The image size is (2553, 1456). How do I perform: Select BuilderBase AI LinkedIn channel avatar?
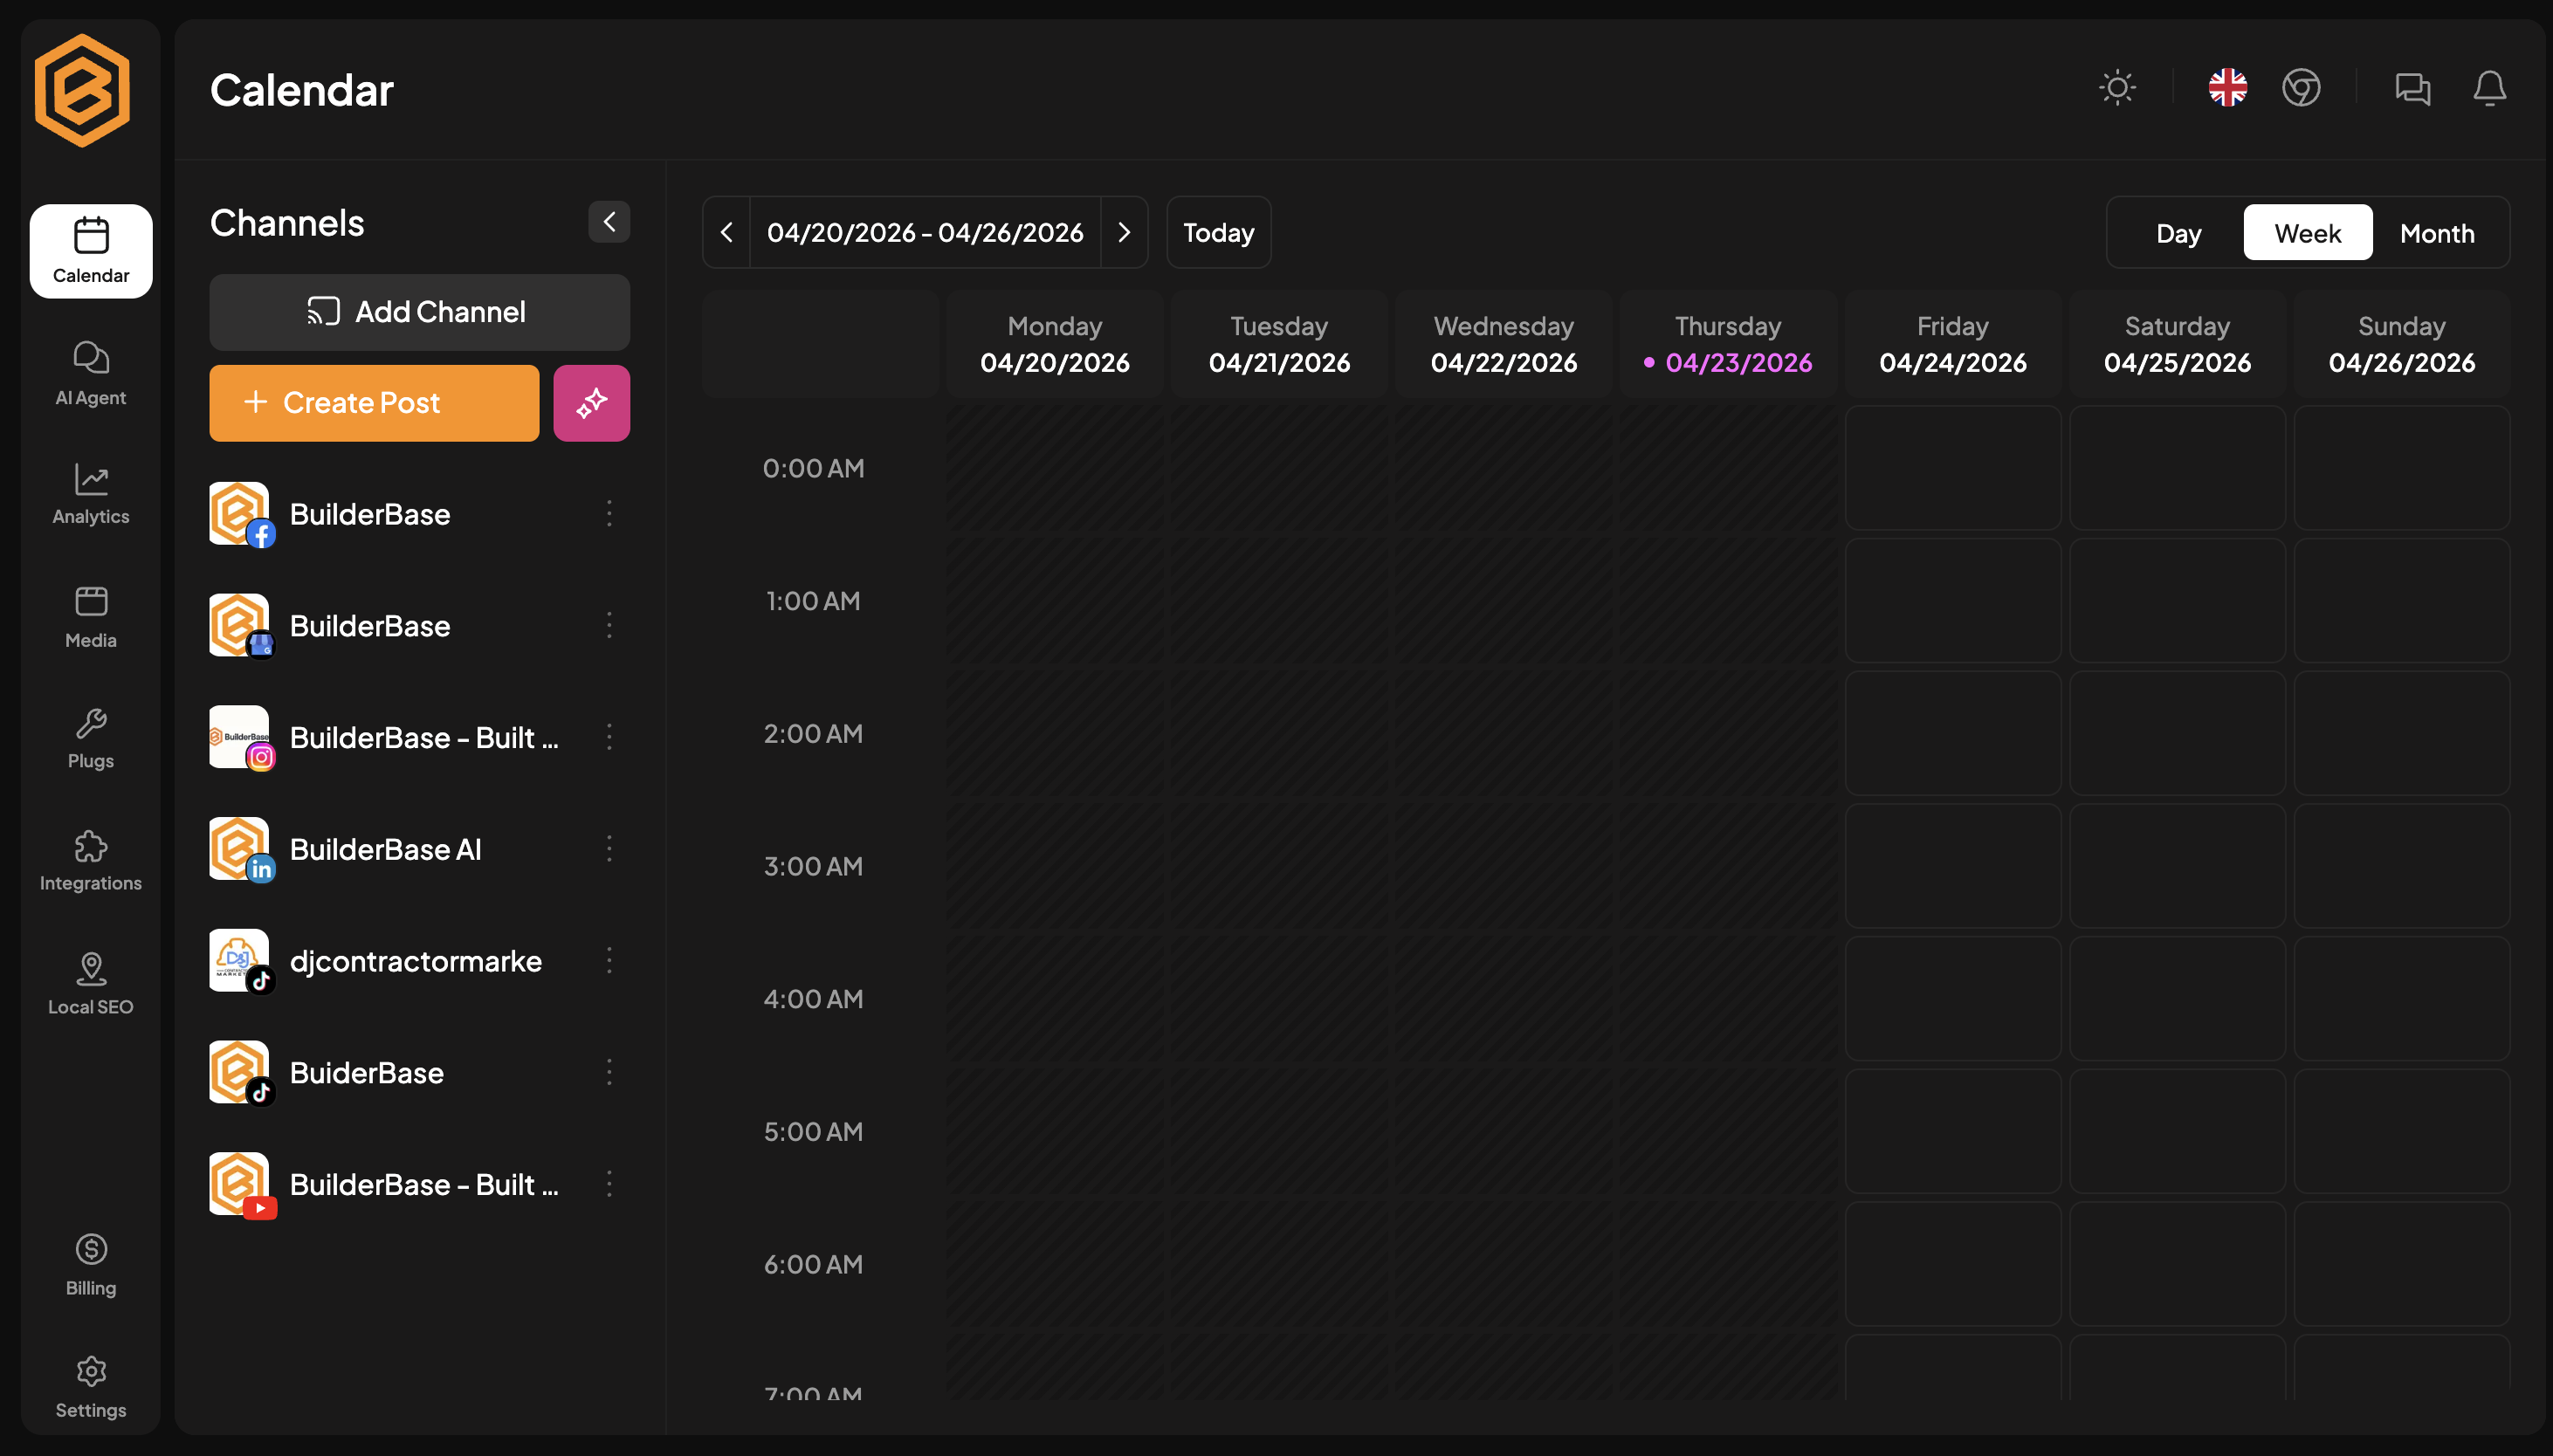click(x=240, y=849)
